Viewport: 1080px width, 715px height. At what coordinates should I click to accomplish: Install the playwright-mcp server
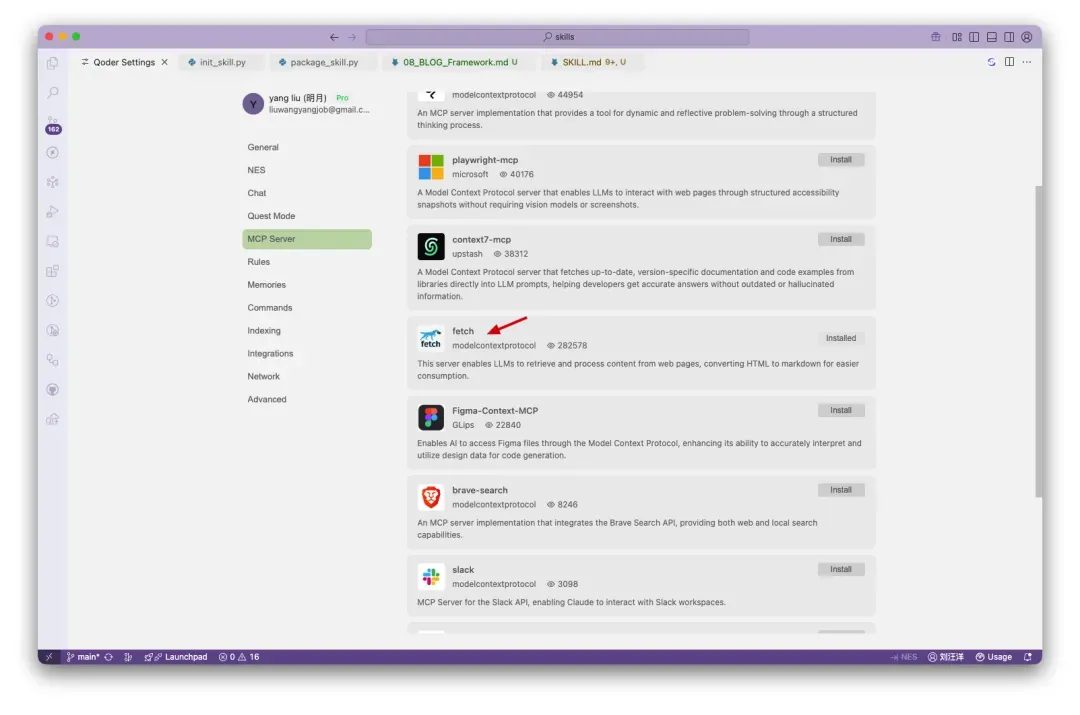point(840,160)
